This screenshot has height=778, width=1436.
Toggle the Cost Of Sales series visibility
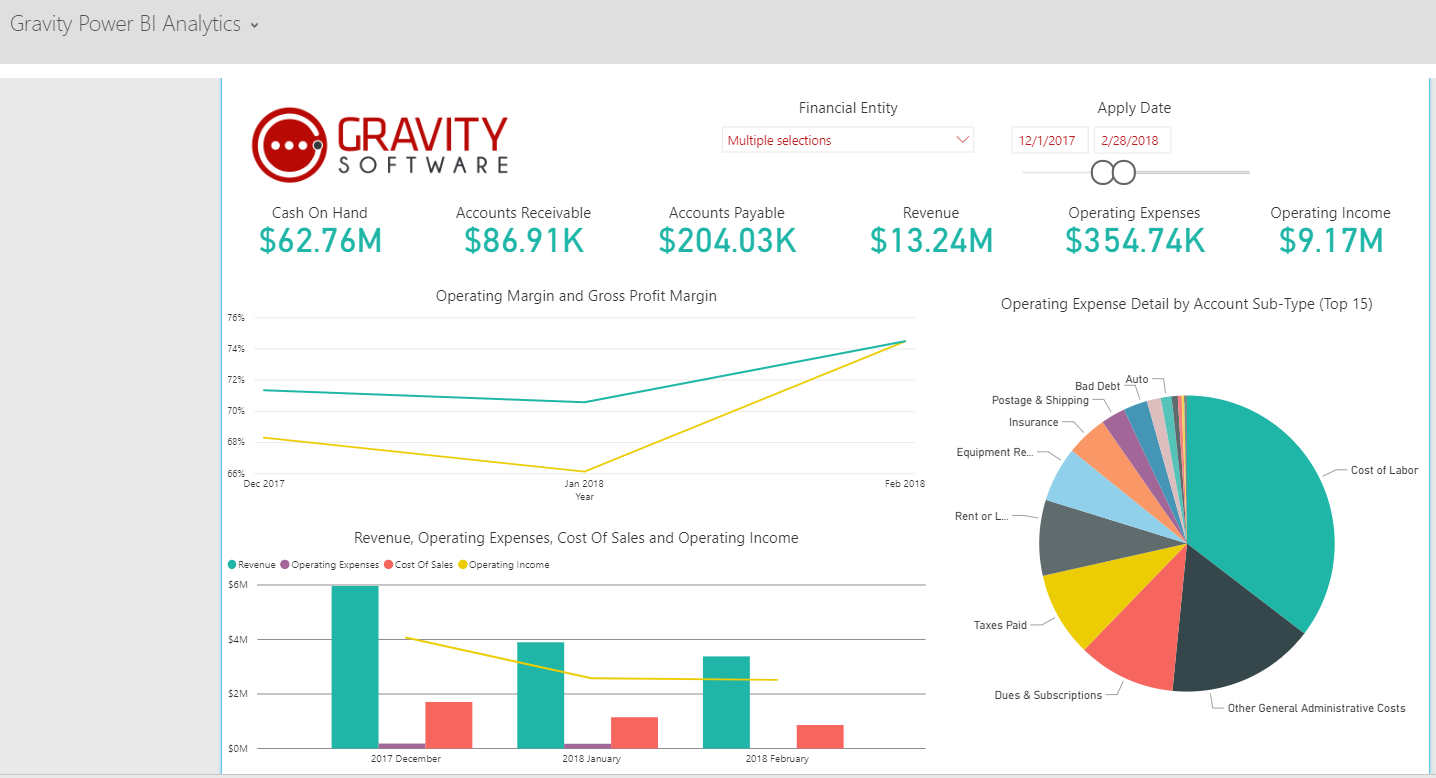tap(390, 564)
